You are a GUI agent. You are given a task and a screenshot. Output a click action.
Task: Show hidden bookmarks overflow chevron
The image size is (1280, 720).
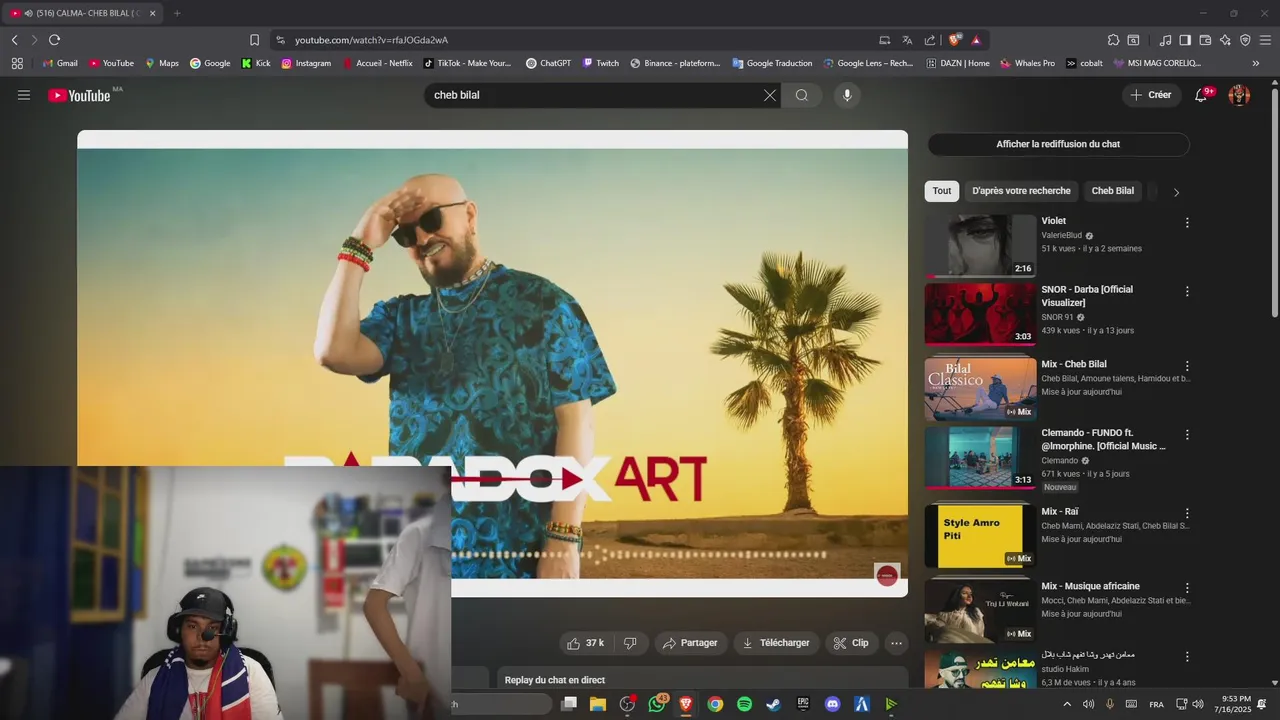click(x=1256, y=63)
